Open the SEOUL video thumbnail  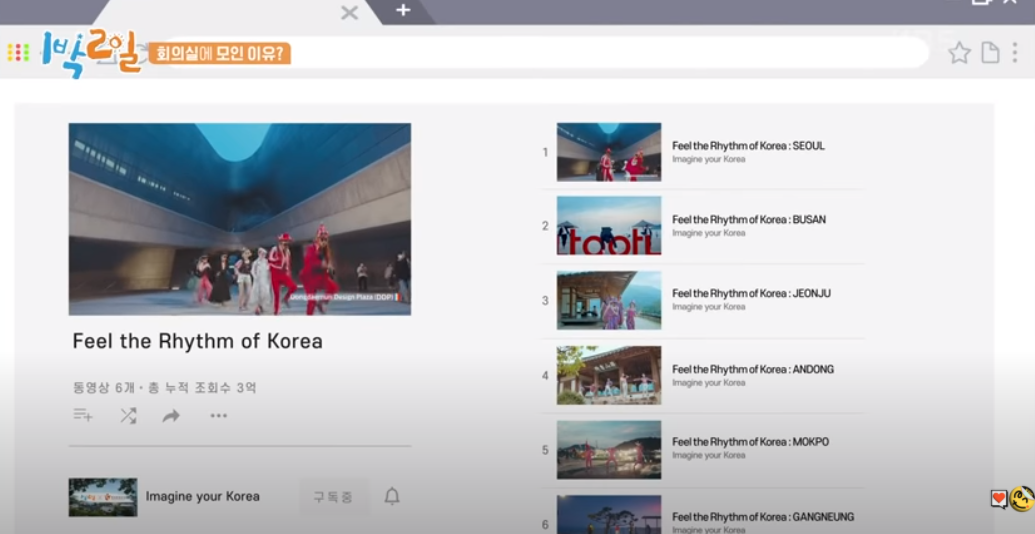tap(609, 152)
